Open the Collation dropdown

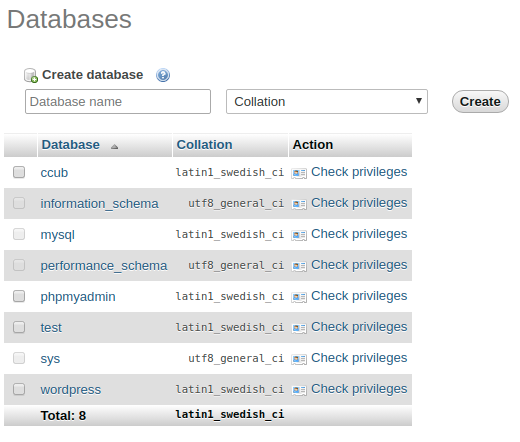pos(327,102)
